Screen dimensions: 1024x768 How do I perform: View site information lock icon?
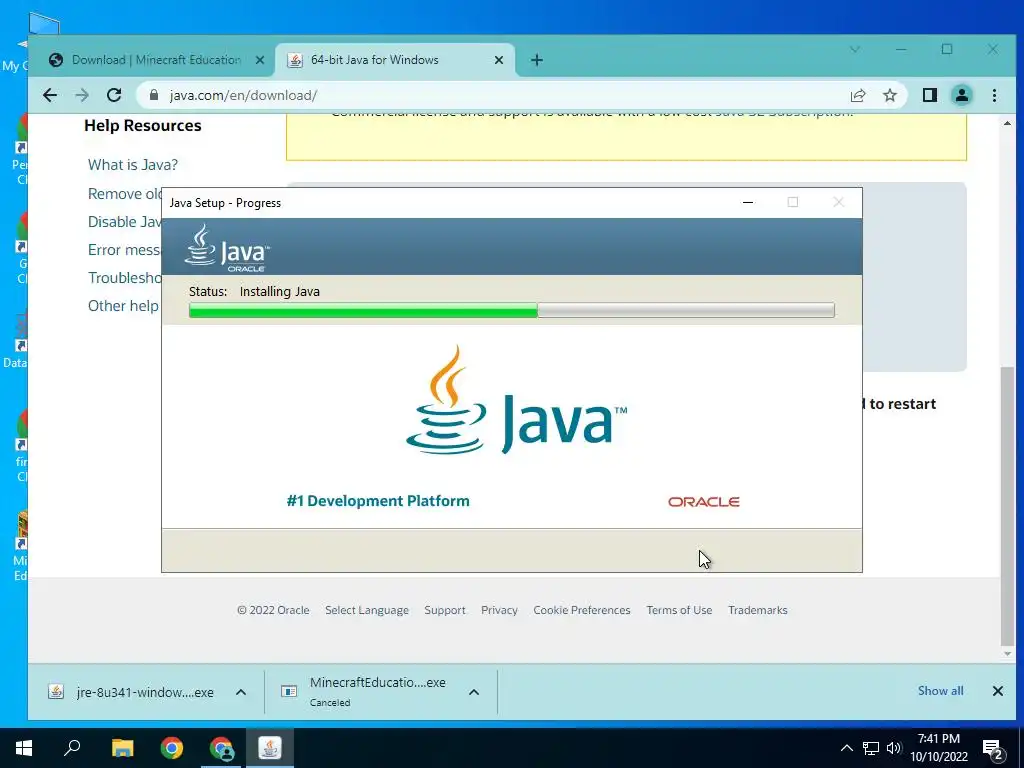pyautogui.click(x=154, y=95)
